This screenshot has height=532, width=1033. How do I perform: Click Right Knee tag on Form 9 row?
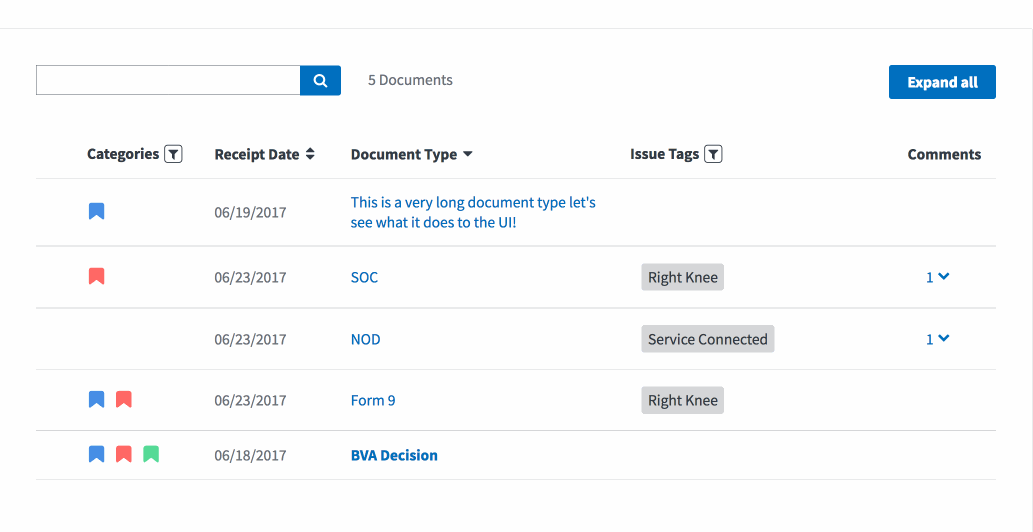[x=683, y=400]
